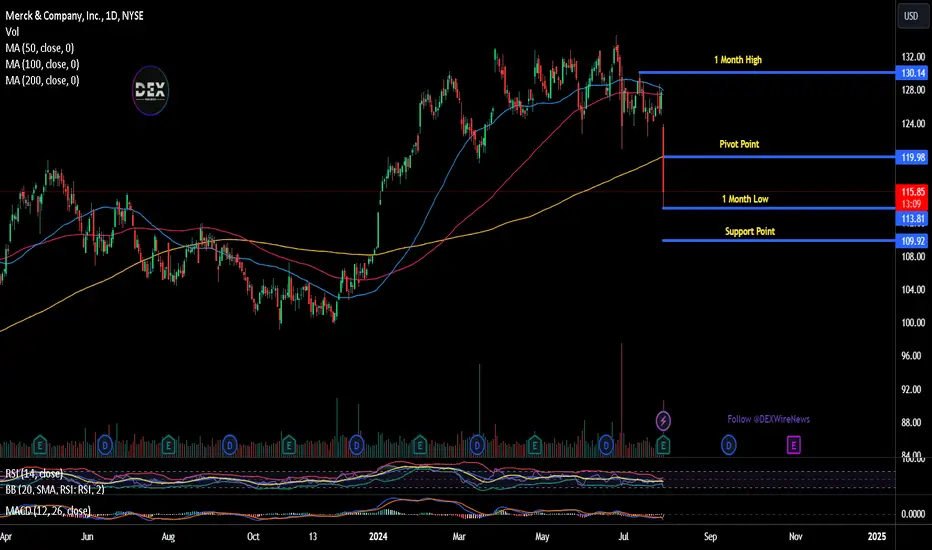This screenshot has height=550, width=932.
Task: Select the Vol indicator legend
Action: (x=12, y=32)
